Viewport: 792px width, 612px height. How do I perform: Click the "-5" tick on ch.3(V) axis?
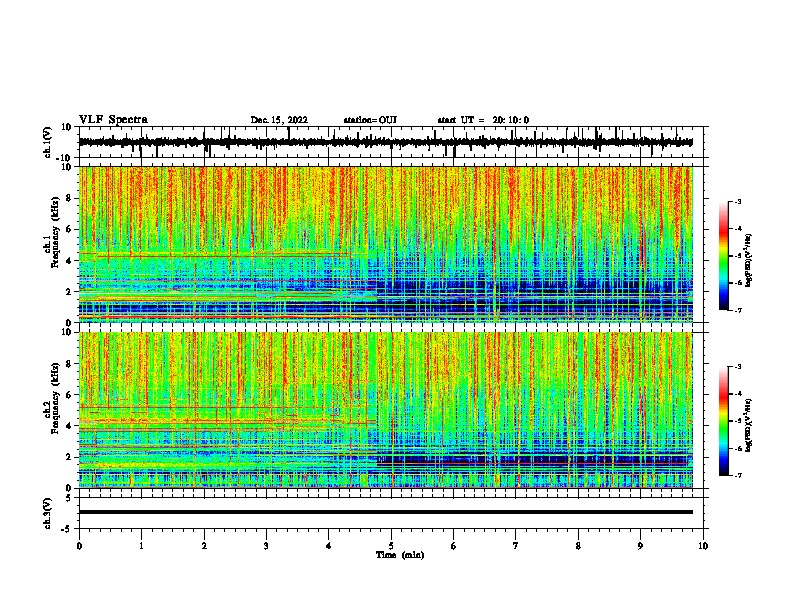click(x=68, y=529)
